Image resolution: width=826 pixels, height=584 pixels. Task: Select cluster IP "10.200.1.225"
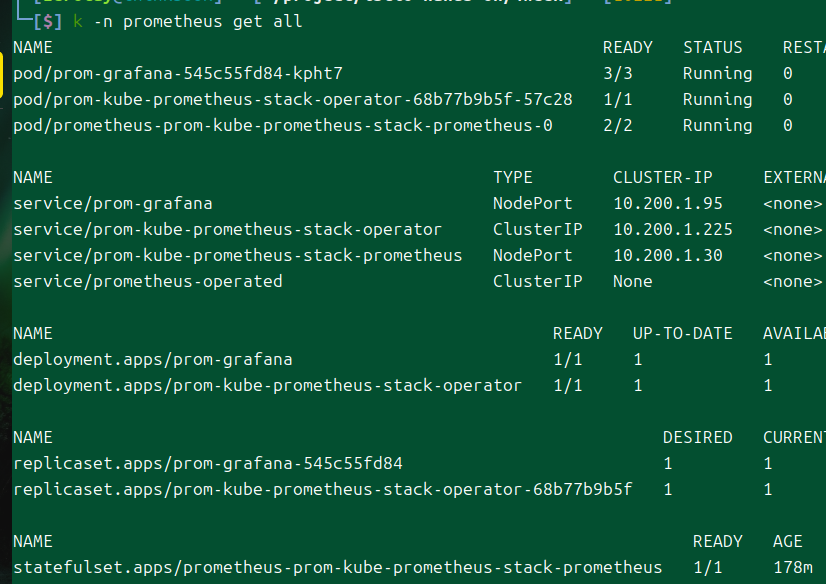[x=673, y=229]
